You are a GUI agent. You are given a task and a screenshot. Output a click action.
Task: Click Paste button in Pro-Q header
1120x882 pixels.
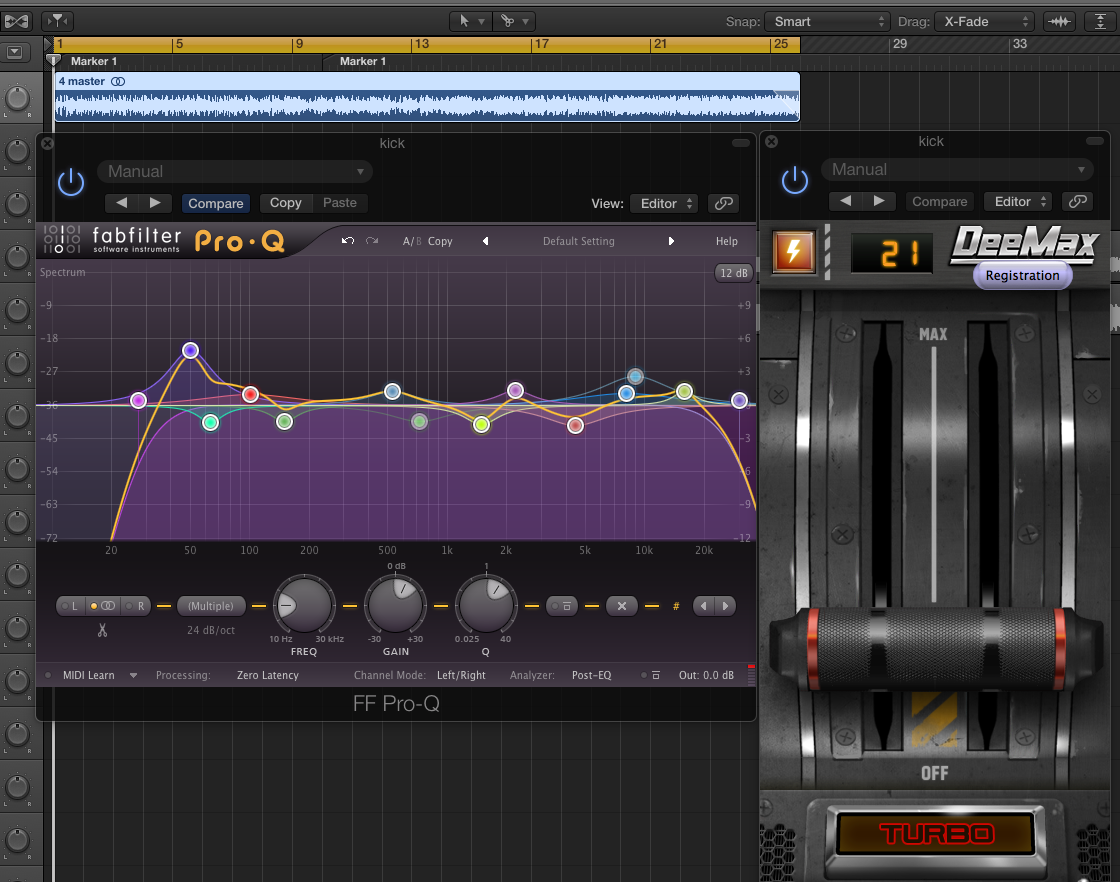[339, 203]
